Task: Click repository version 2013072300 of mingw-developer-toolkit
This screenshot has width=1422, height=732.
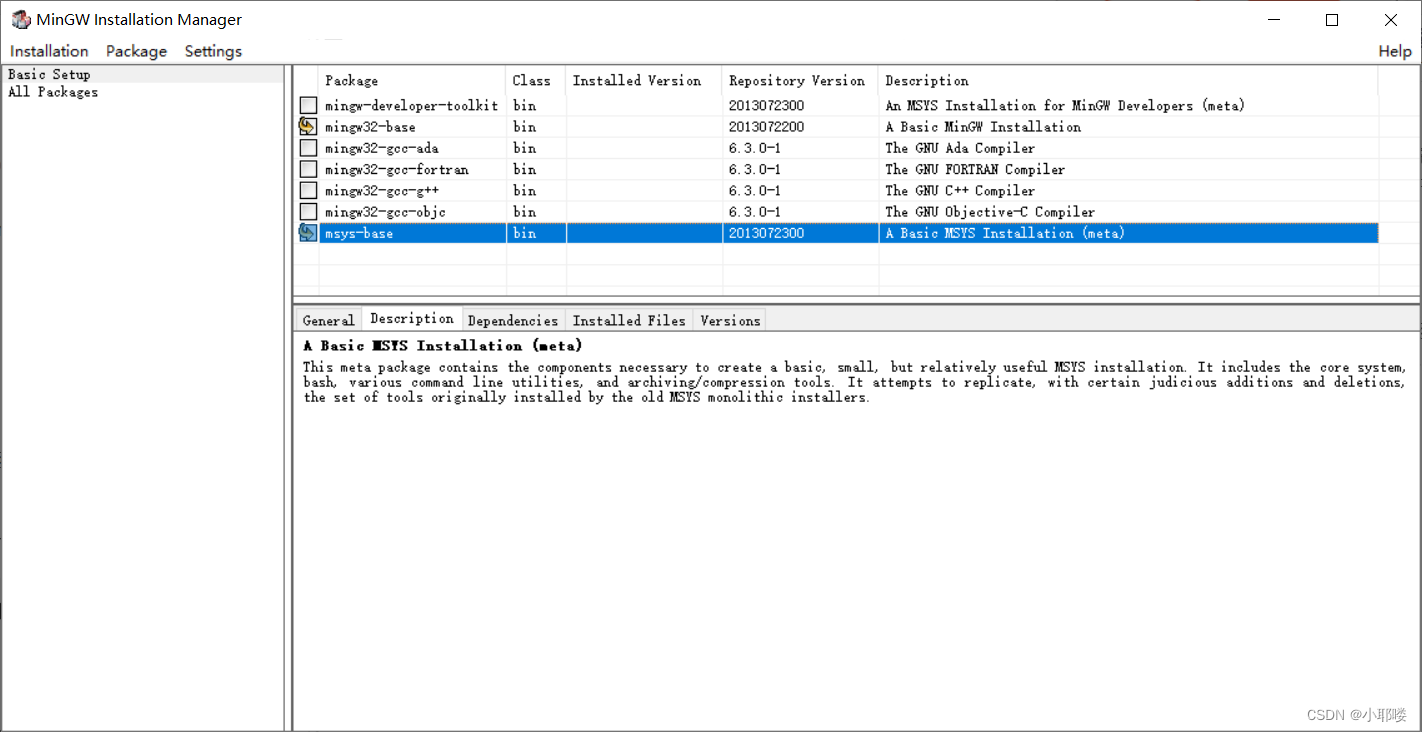Action: 766,105
